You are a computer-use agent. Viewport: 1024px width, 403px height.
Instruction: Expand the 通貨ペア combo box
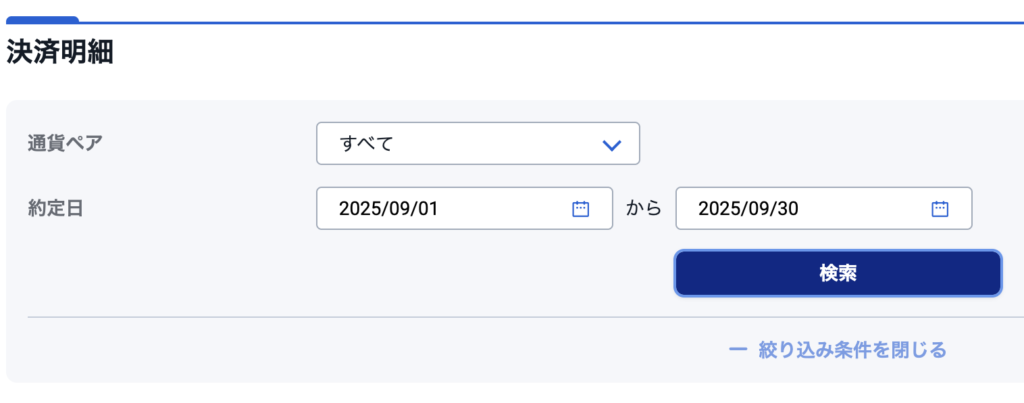[x=477, y=144]
